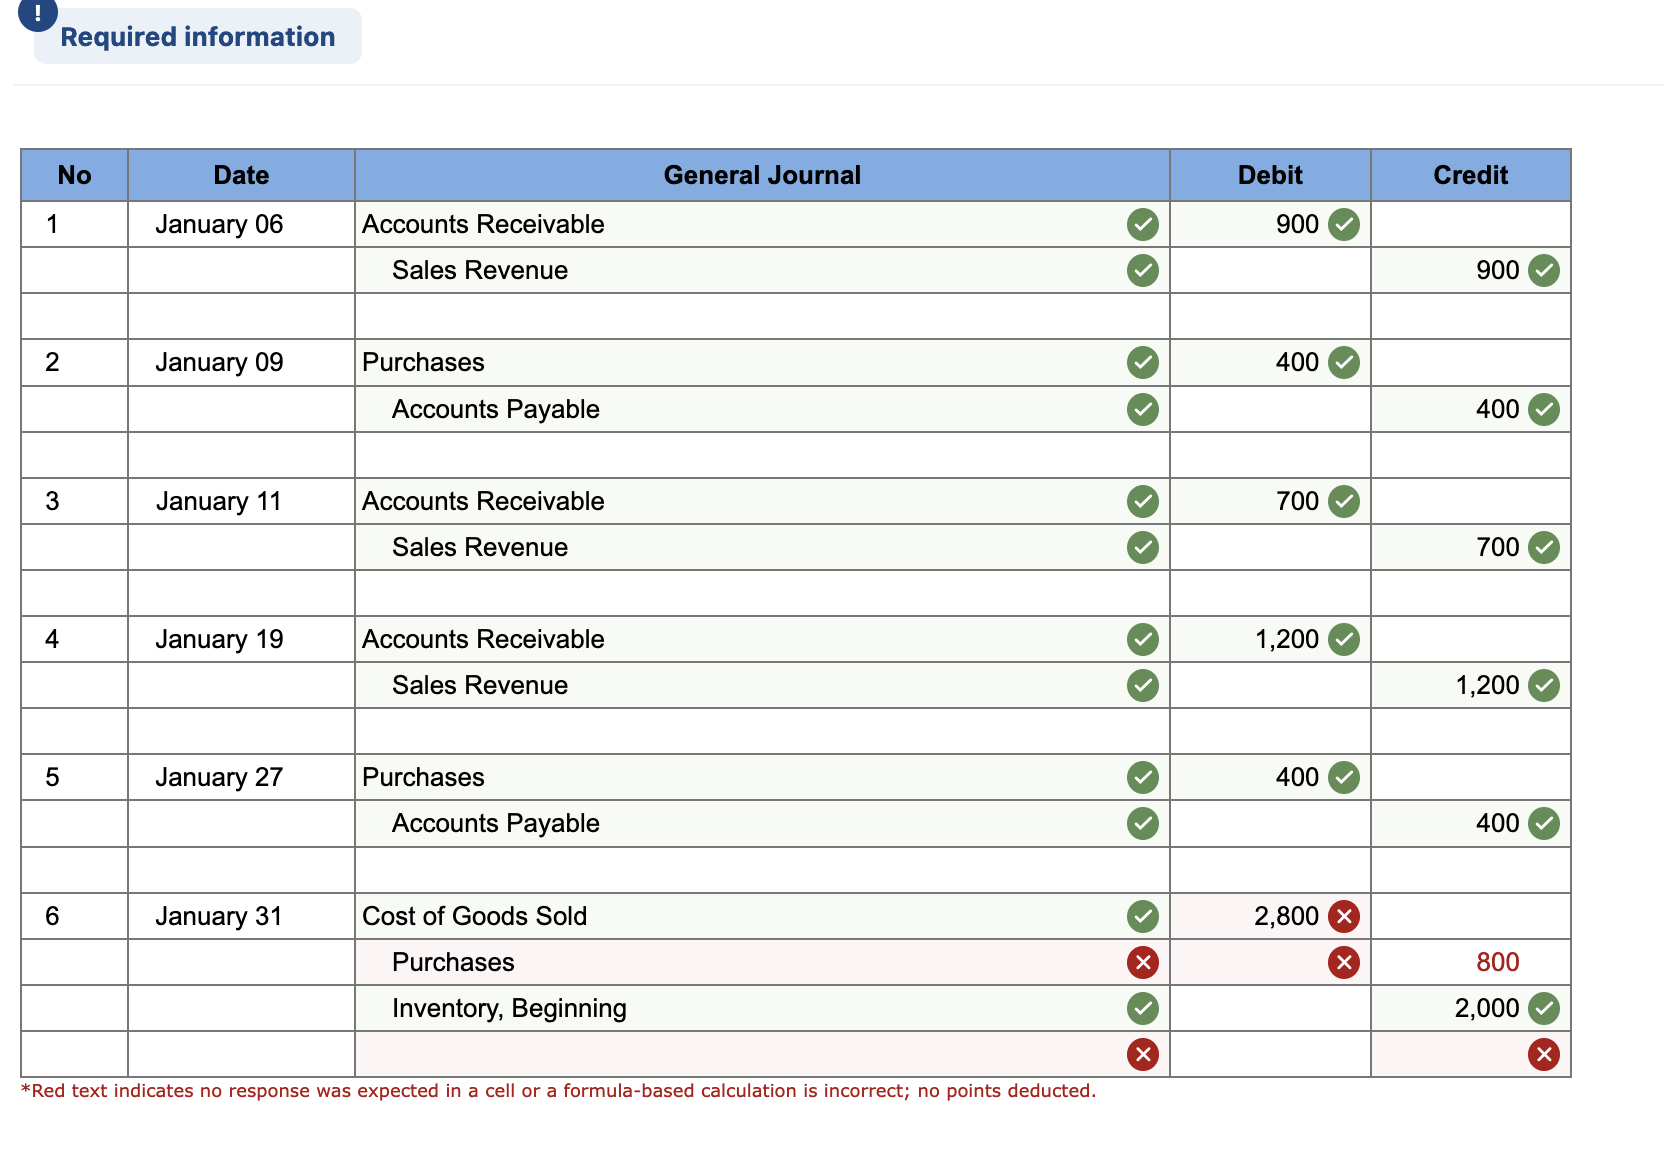Select Inventory, Beginning account cell
1664x1166 pixels.
762,1008
